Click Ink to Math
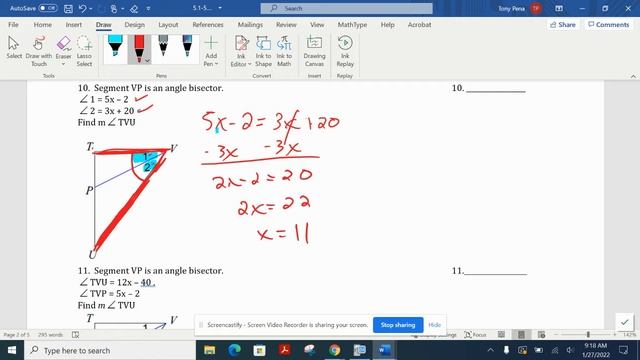Image resolution: width=640 pixels, height=360 pixels. pyautogui.click(x=284, y=51)
